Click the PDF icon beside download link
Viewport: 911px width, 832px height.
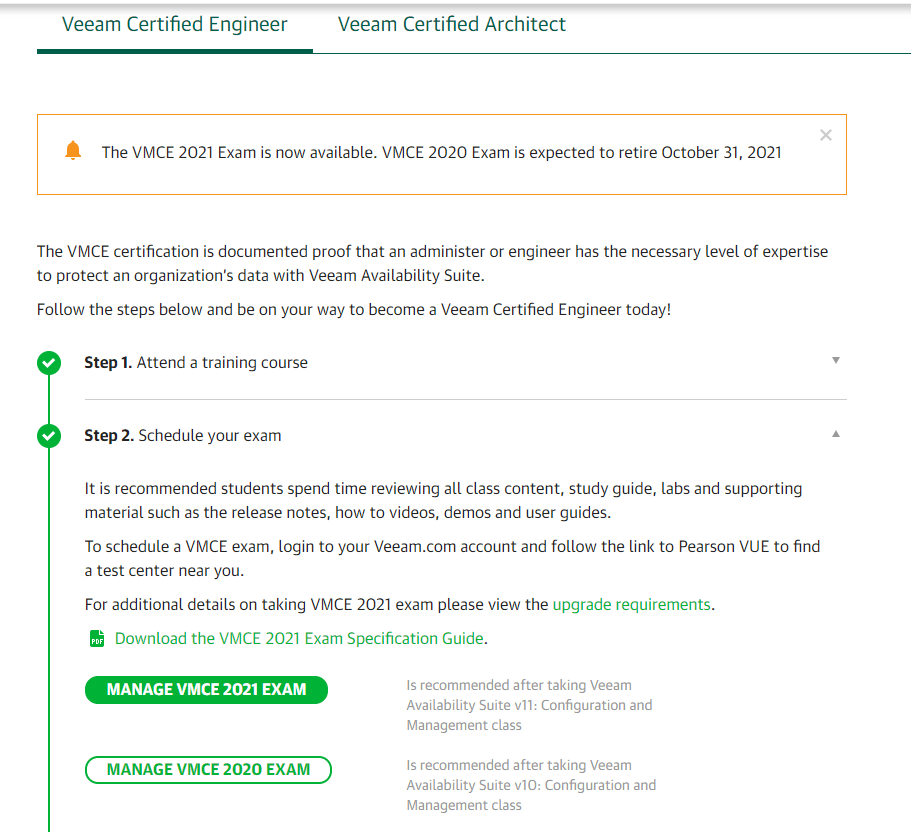tap(97, 639)
